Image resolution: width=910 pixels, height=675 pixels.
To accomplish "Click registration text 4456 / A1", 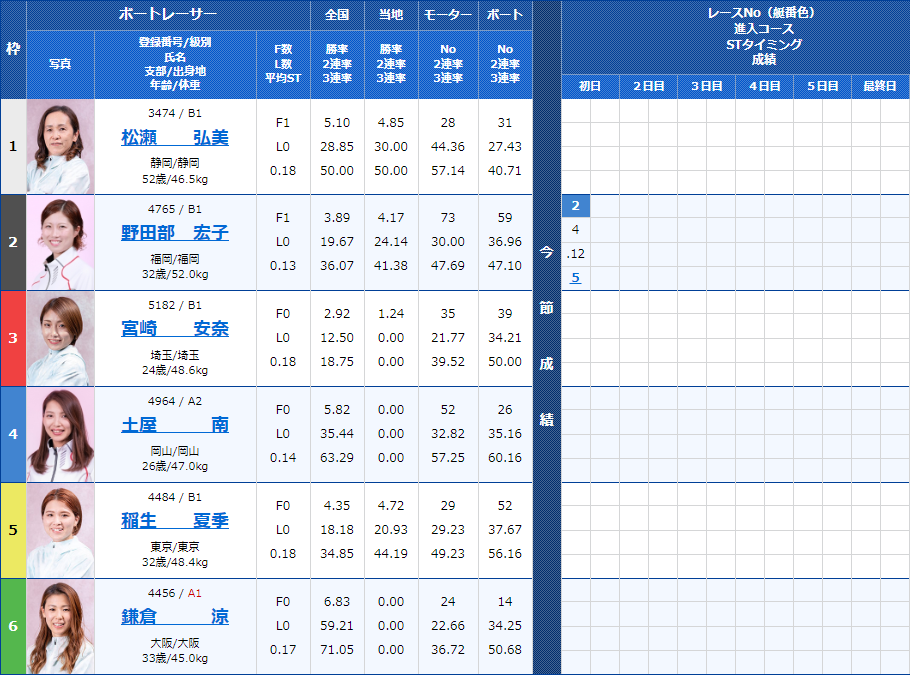I will click(175, 593).
